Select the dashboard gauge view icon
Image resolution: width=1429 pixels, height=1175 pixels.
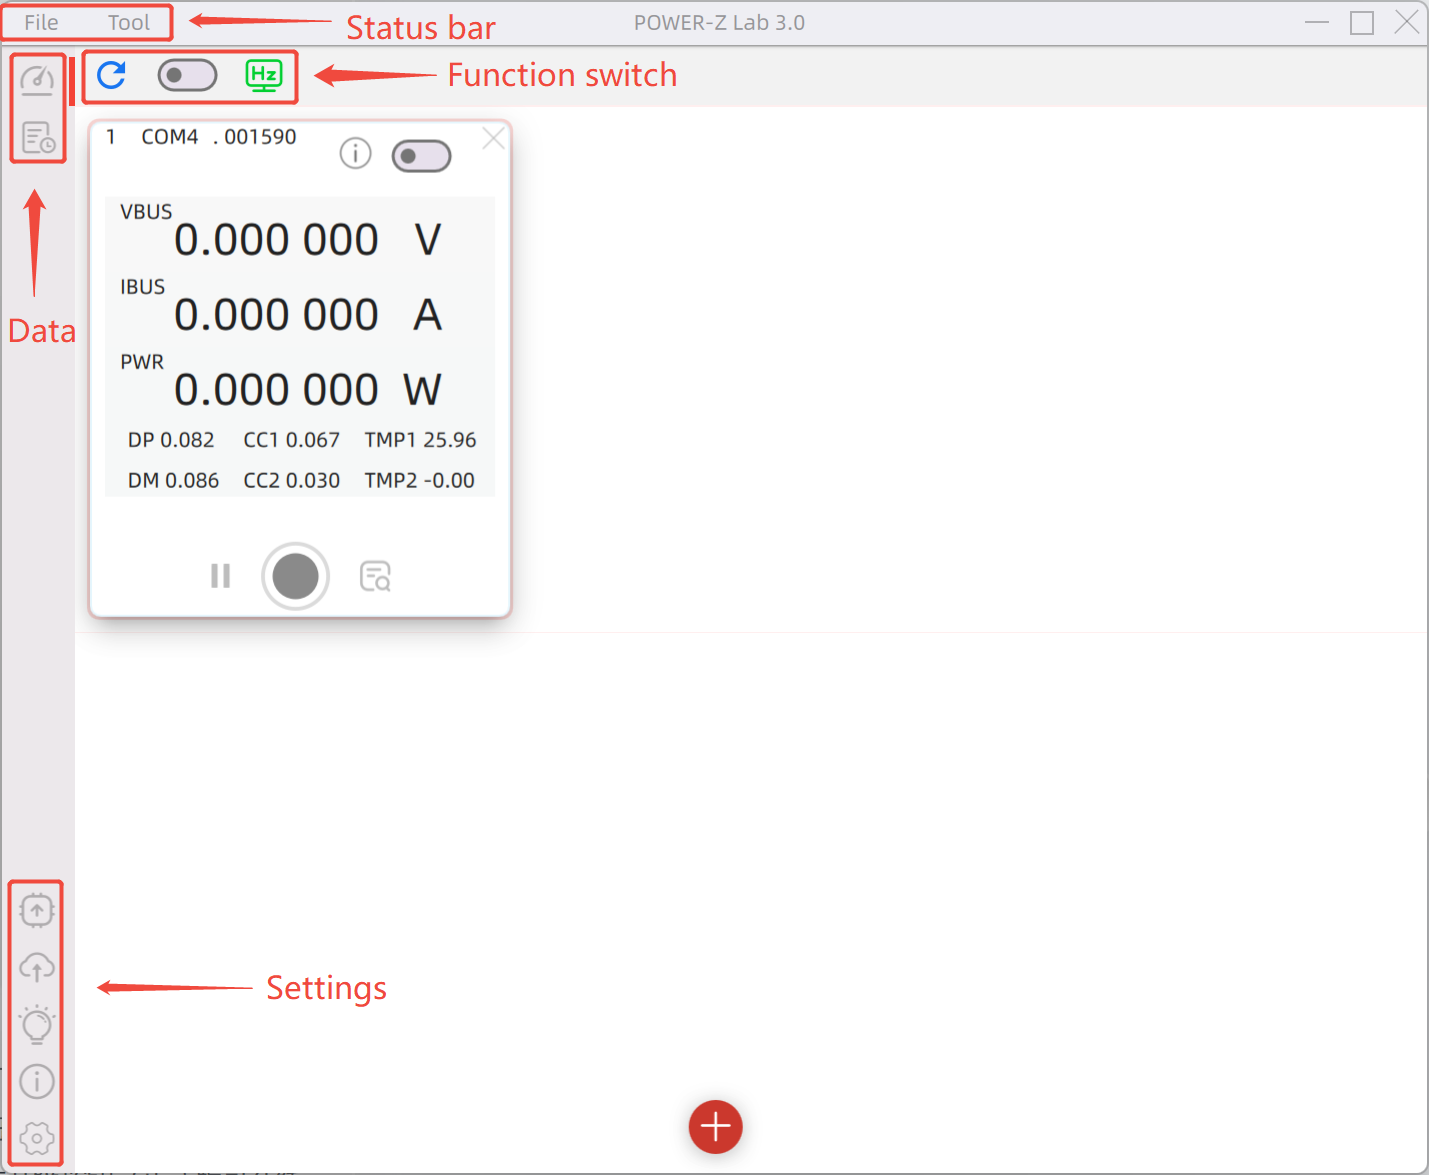(x=37, y=79)
